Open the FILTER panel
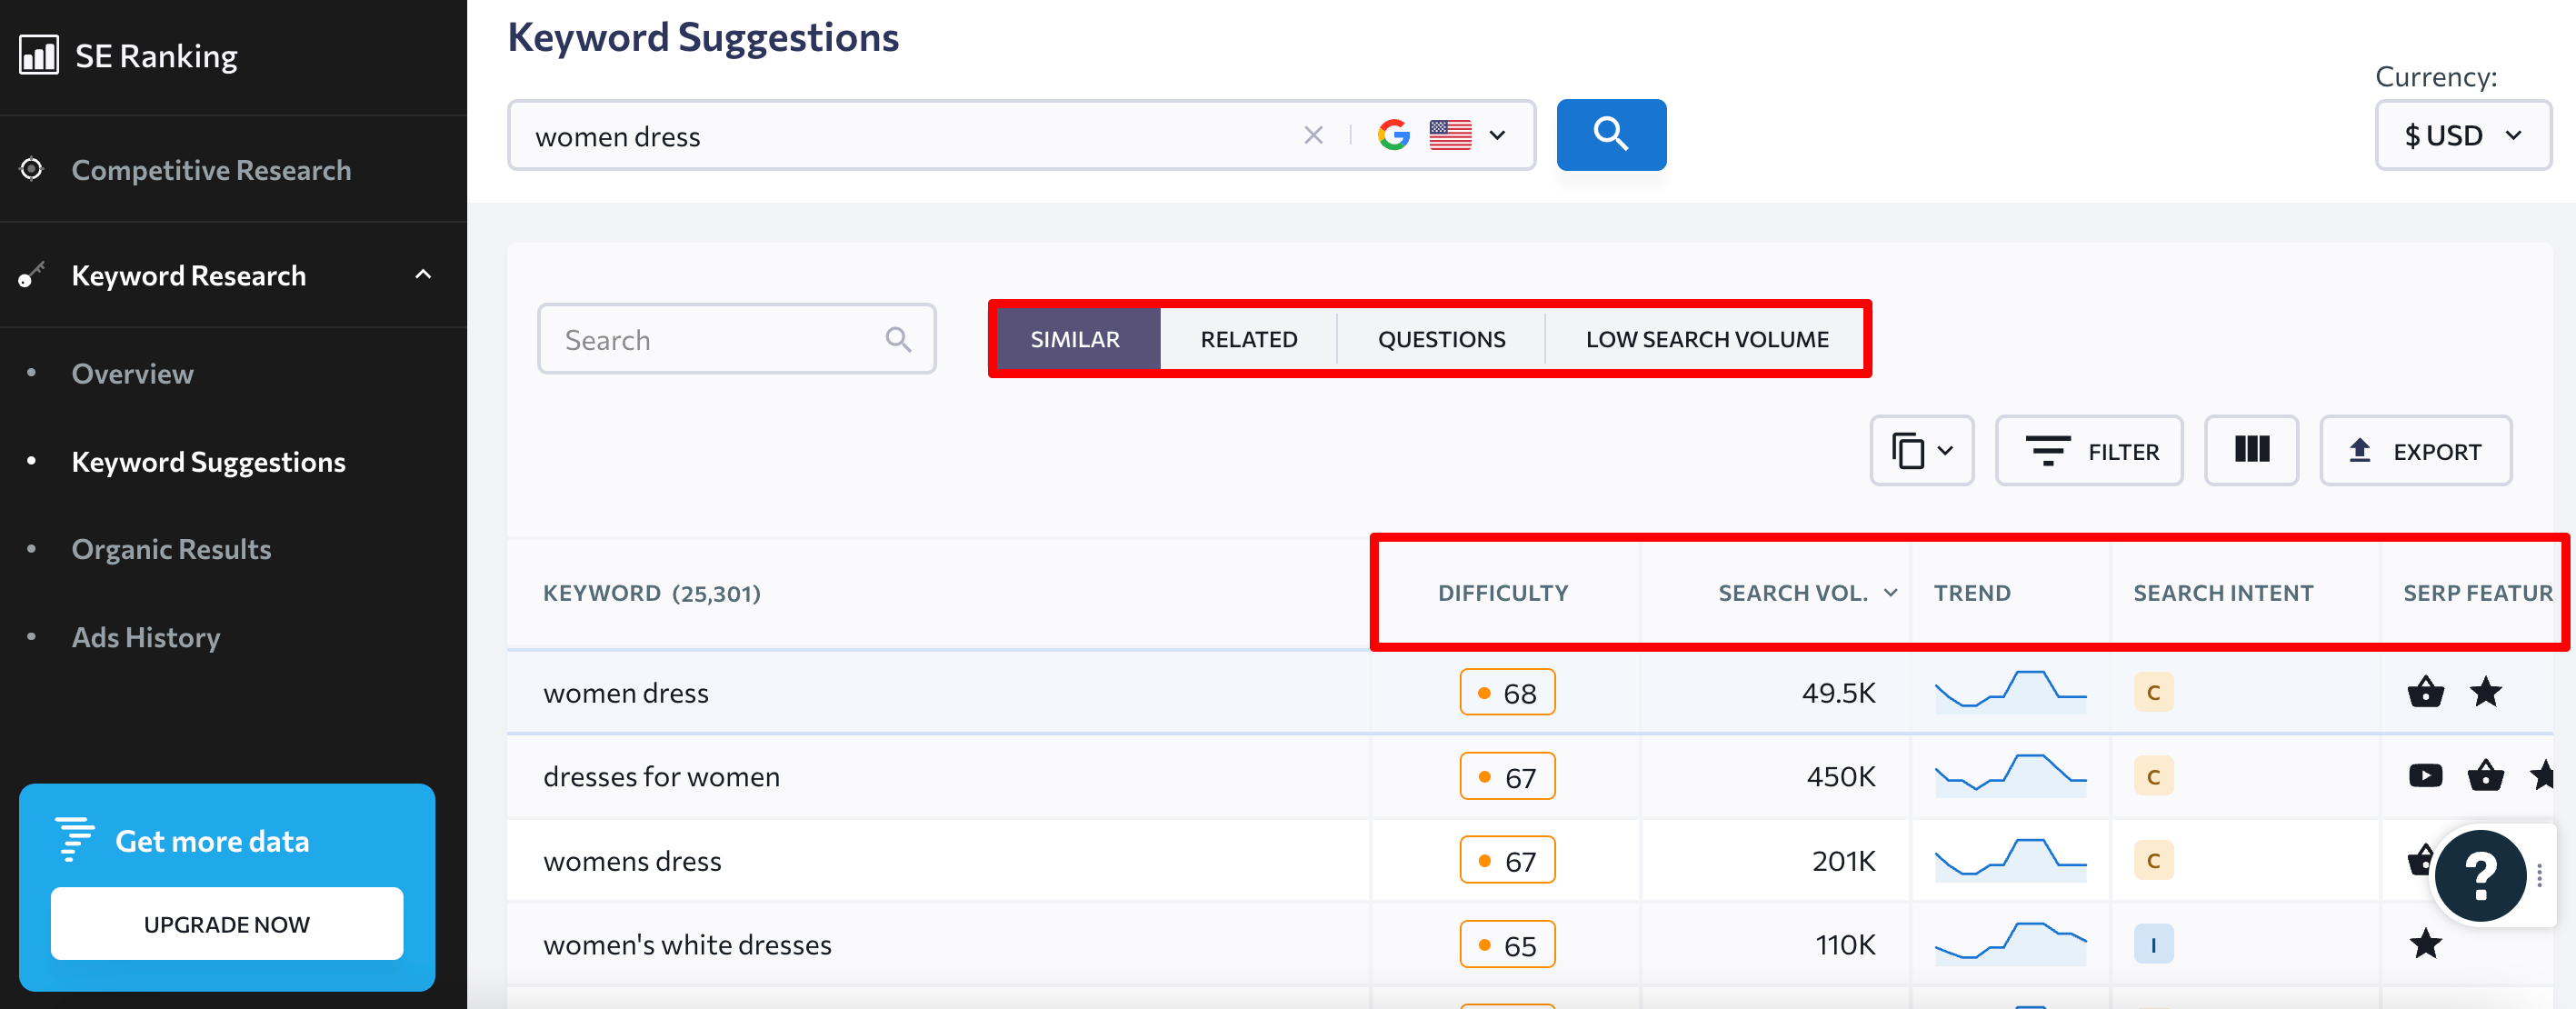The image size is (2576, 1009). point(2089,451)
